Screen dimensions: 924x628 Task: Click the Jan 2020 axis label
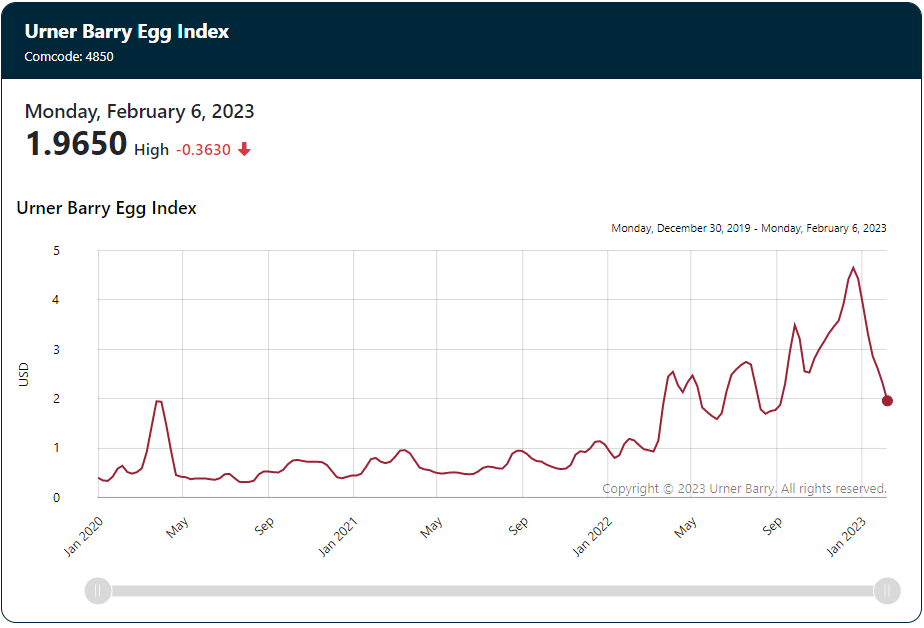point(83,536)
